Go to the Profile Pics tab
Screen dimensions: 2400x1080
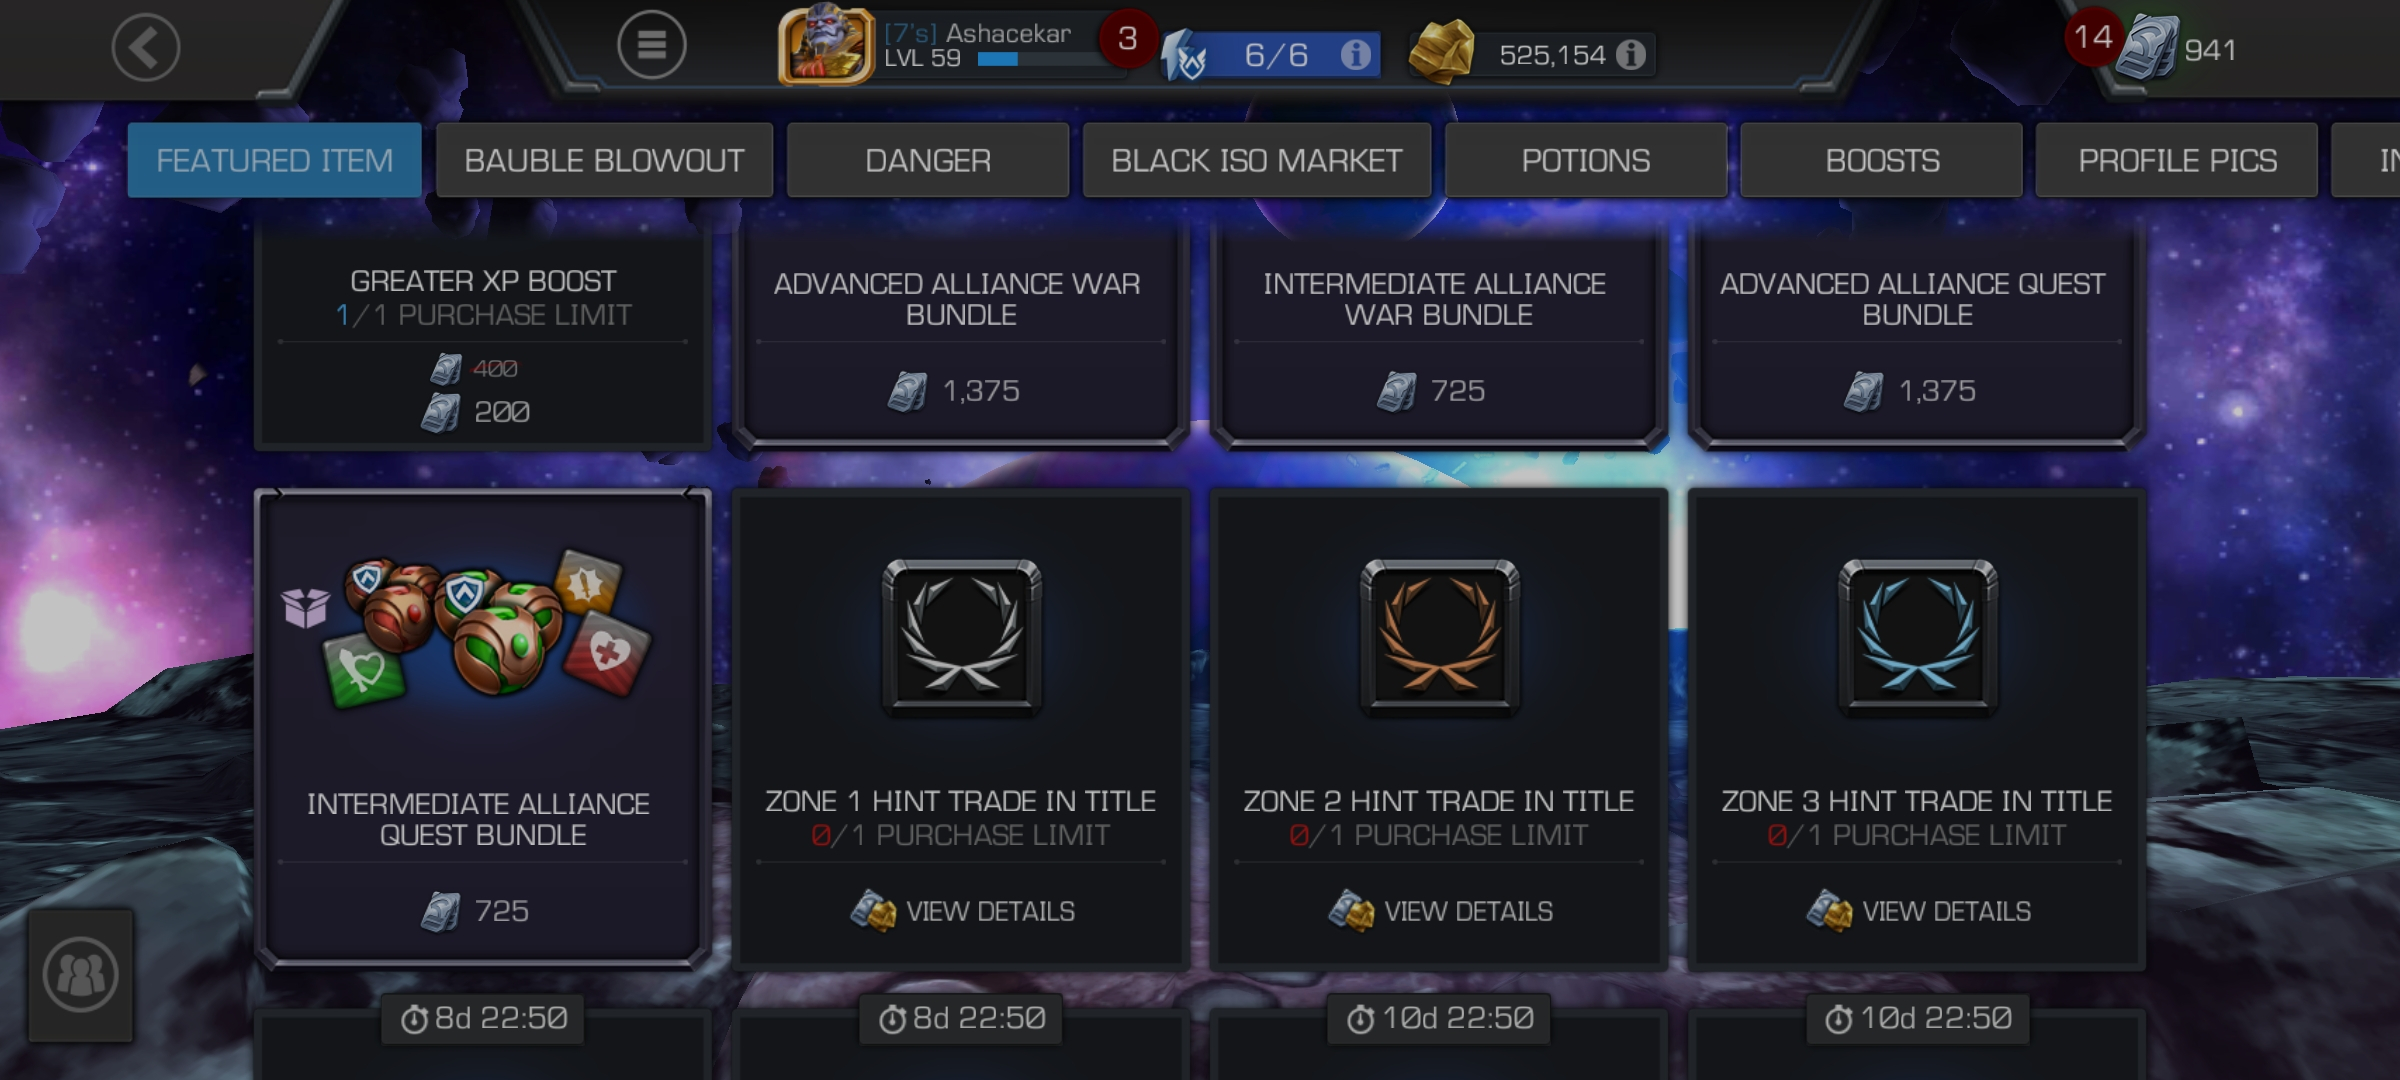pos(2177,160)
